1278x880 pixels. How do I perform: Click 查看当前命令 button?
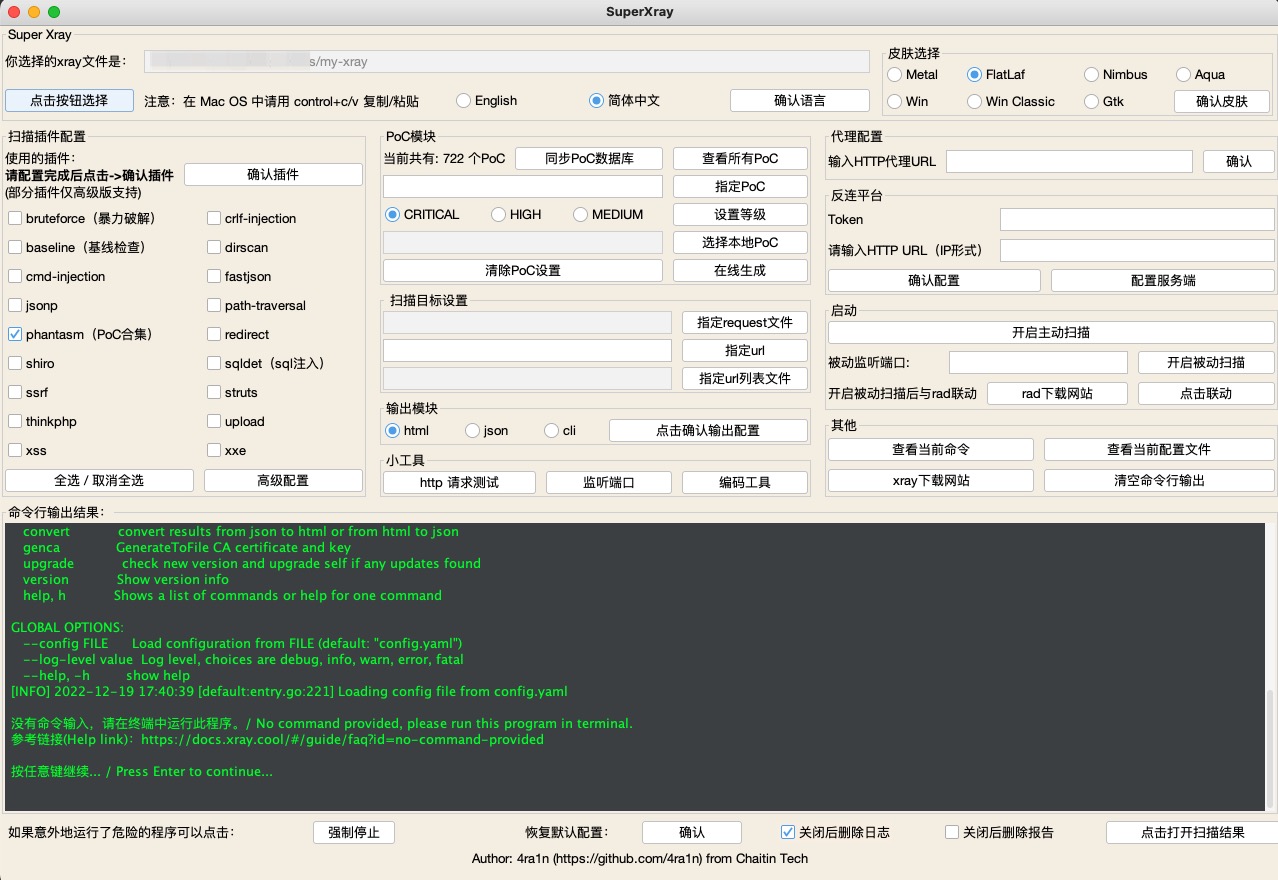931,449
